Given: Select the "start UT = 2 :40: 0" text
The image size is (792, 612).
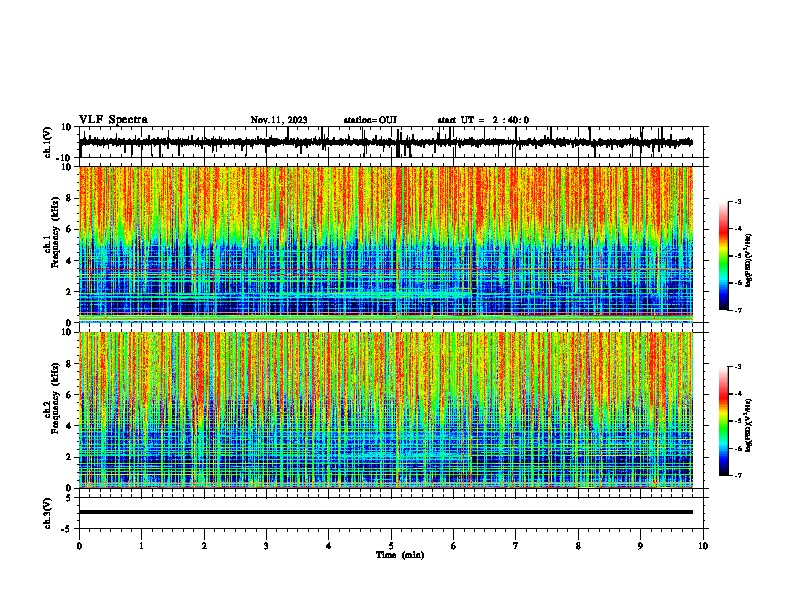Looking at the screenshot, I should (483, 120).
